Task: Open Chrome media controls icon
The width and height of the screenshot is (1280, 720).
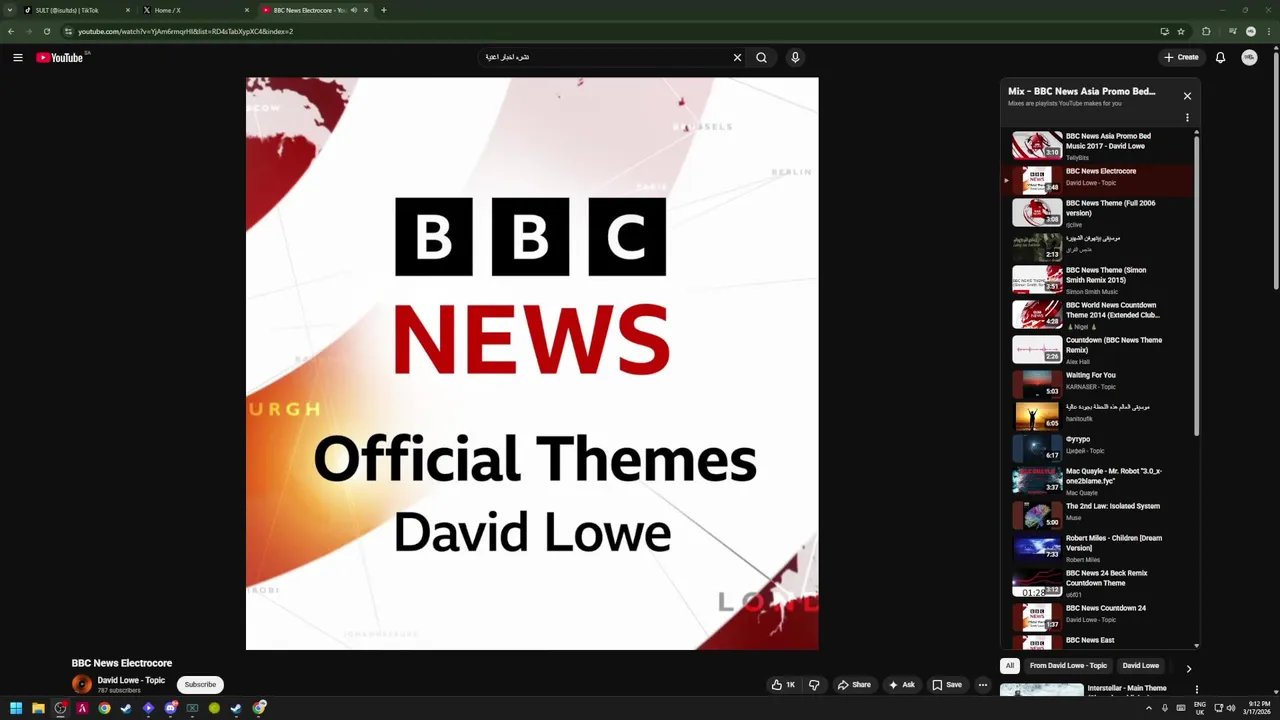Action: (x=1231, y=31)
